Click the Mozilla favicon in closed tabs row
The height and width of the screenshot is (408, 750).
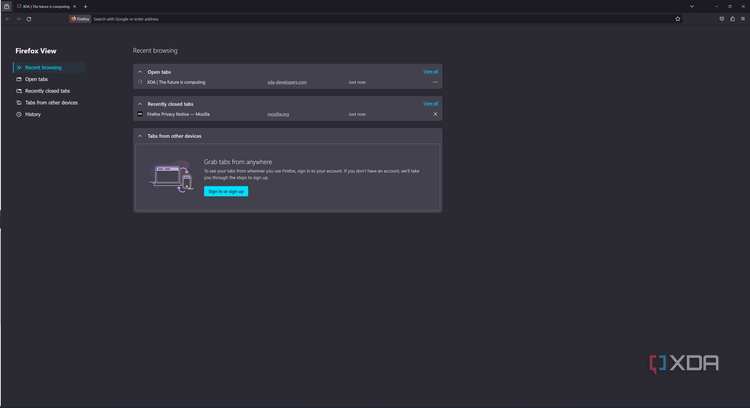tap(140, 114)
